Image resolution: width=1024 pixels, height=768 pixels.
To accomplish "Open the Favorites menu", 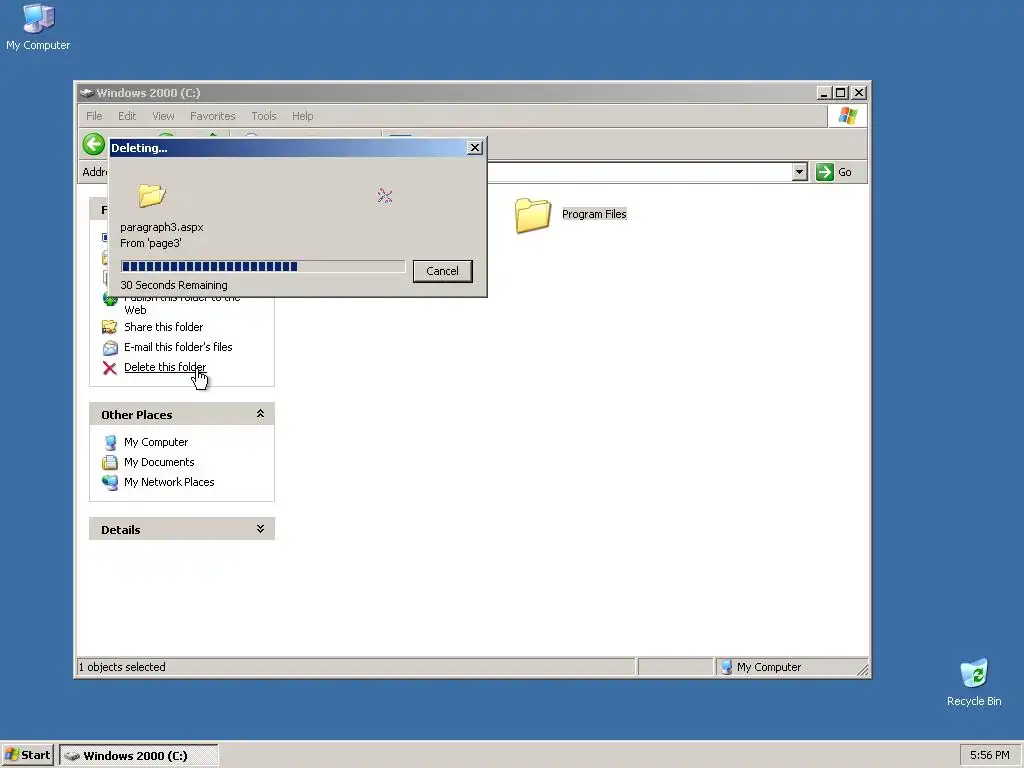I will point(212,116).
